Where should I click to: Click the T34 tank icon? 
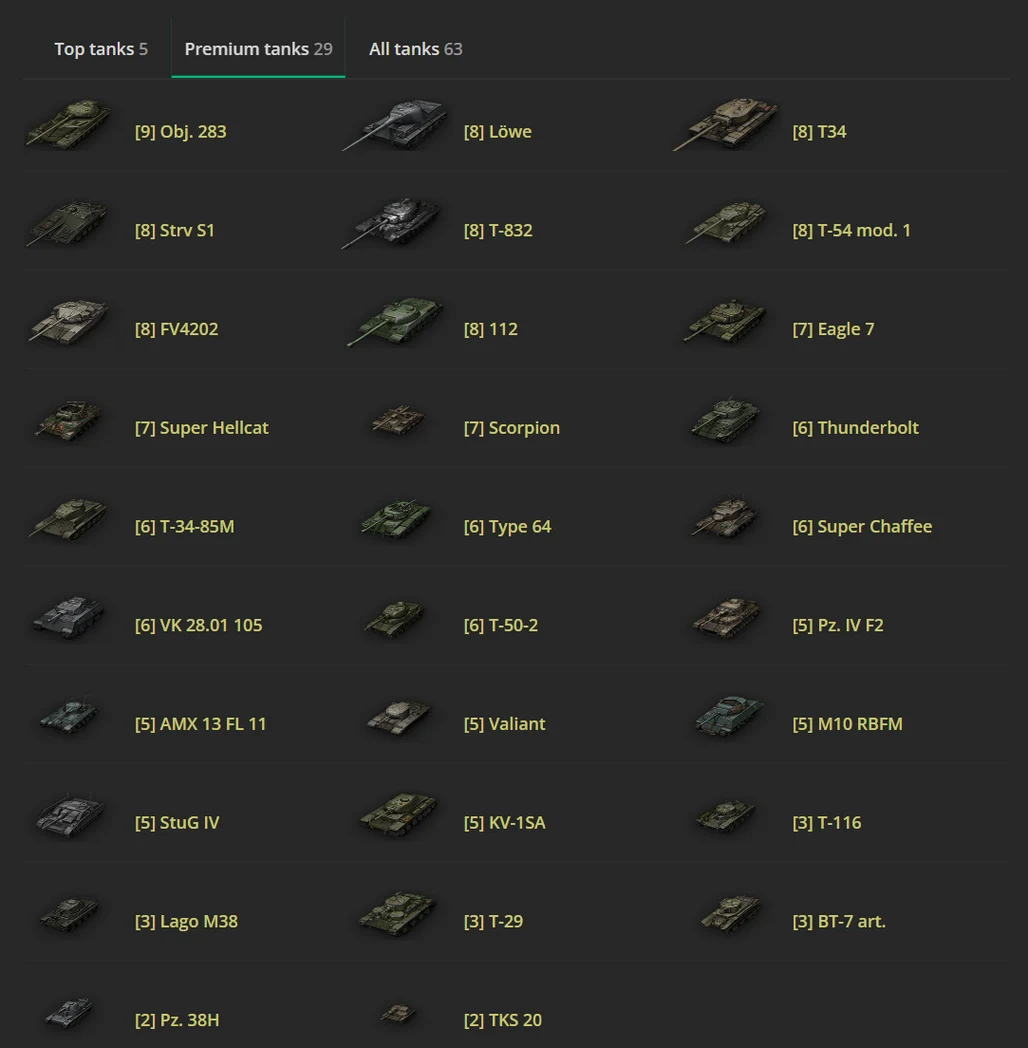tap(725, 124)
